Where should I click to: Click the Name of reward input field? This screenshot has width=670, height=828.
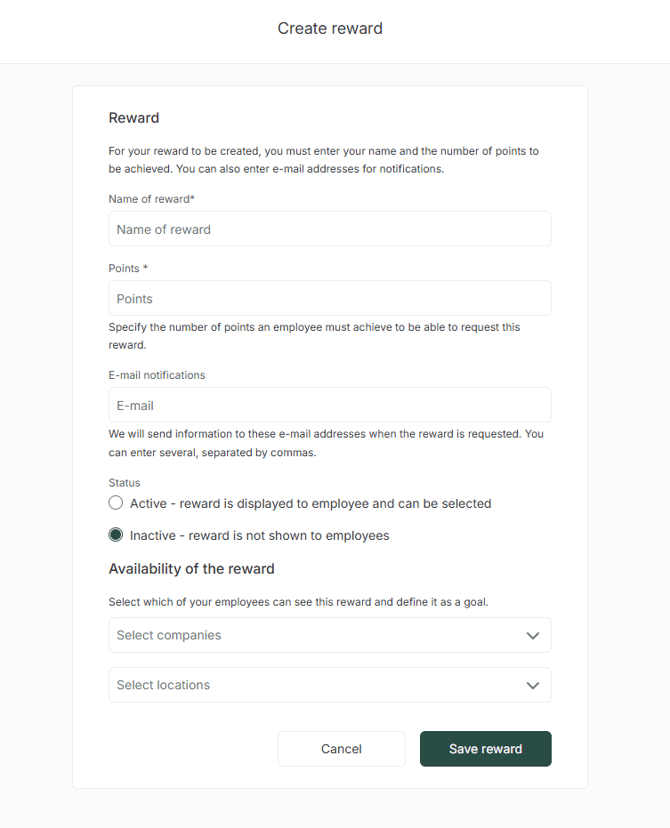click(329, 229)
